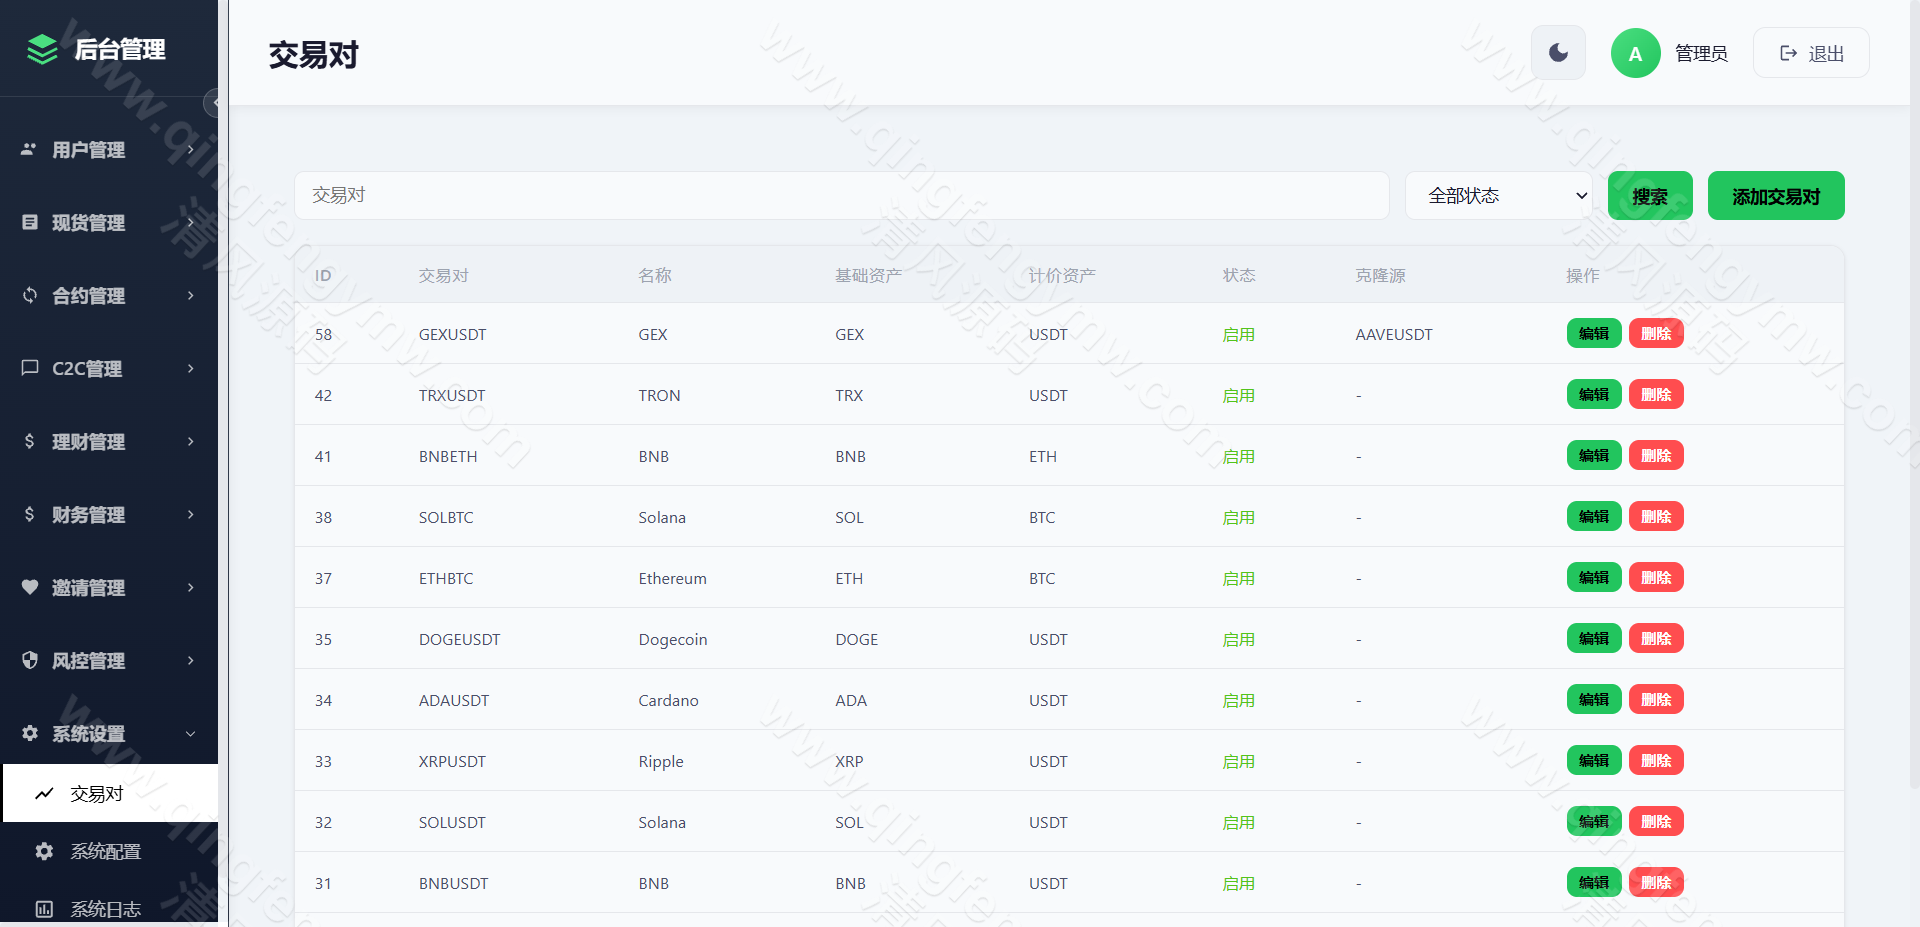This screenshot has height=927, width=1920.
Task: Open the 用户管理 menu label
Action: pyautogui.click(x=89, y=150)
